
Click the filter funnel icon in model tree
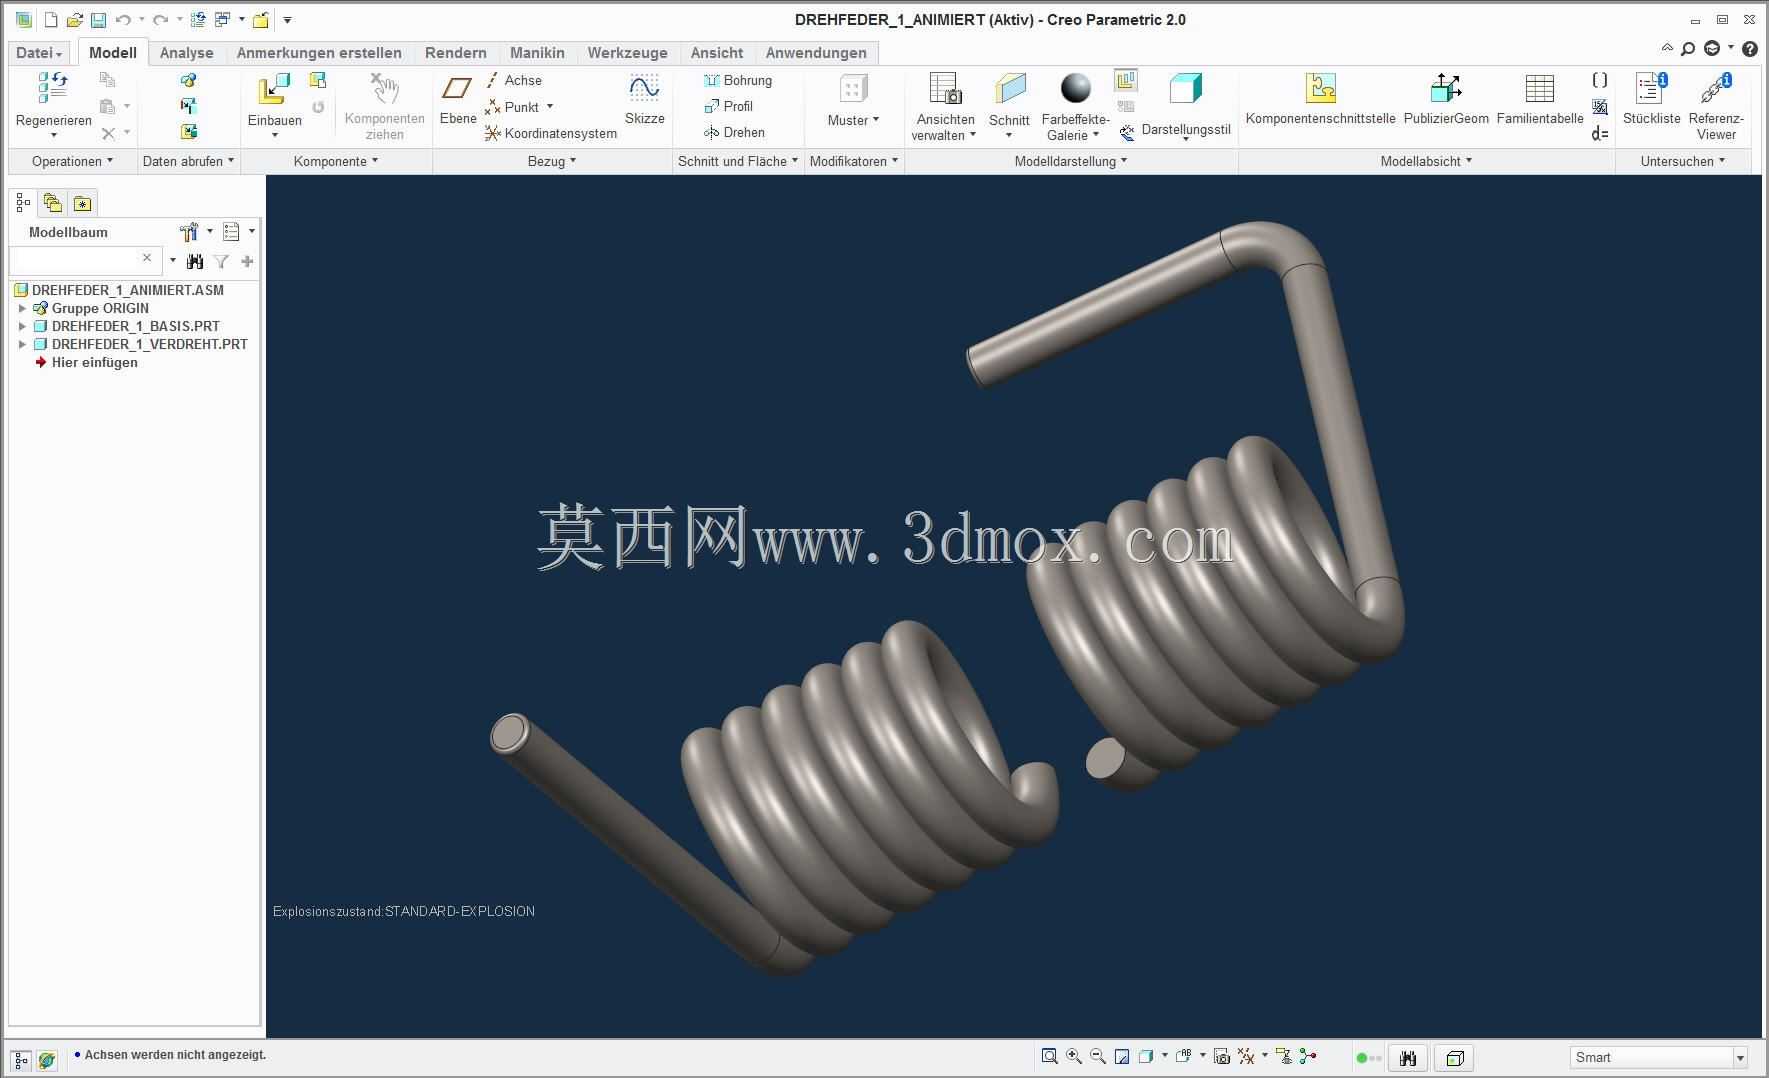point(221,262)
